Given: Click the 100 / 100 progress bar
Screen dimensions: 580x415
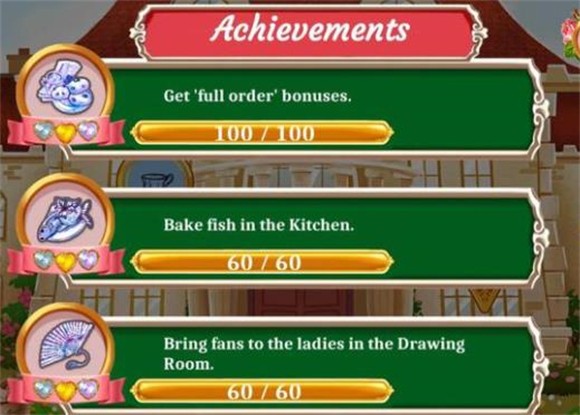Looking at the screenshot, I should click(262, 132).
